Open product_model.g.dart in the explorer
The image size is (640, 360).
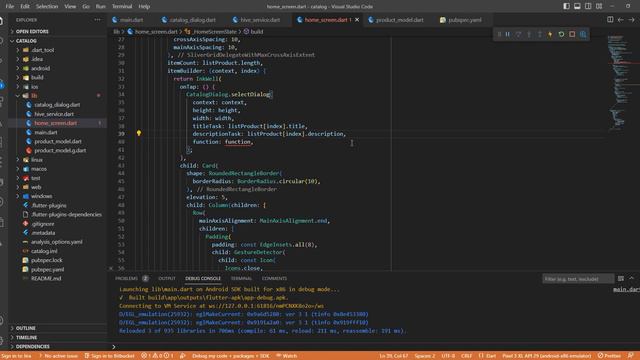point(60,150)
